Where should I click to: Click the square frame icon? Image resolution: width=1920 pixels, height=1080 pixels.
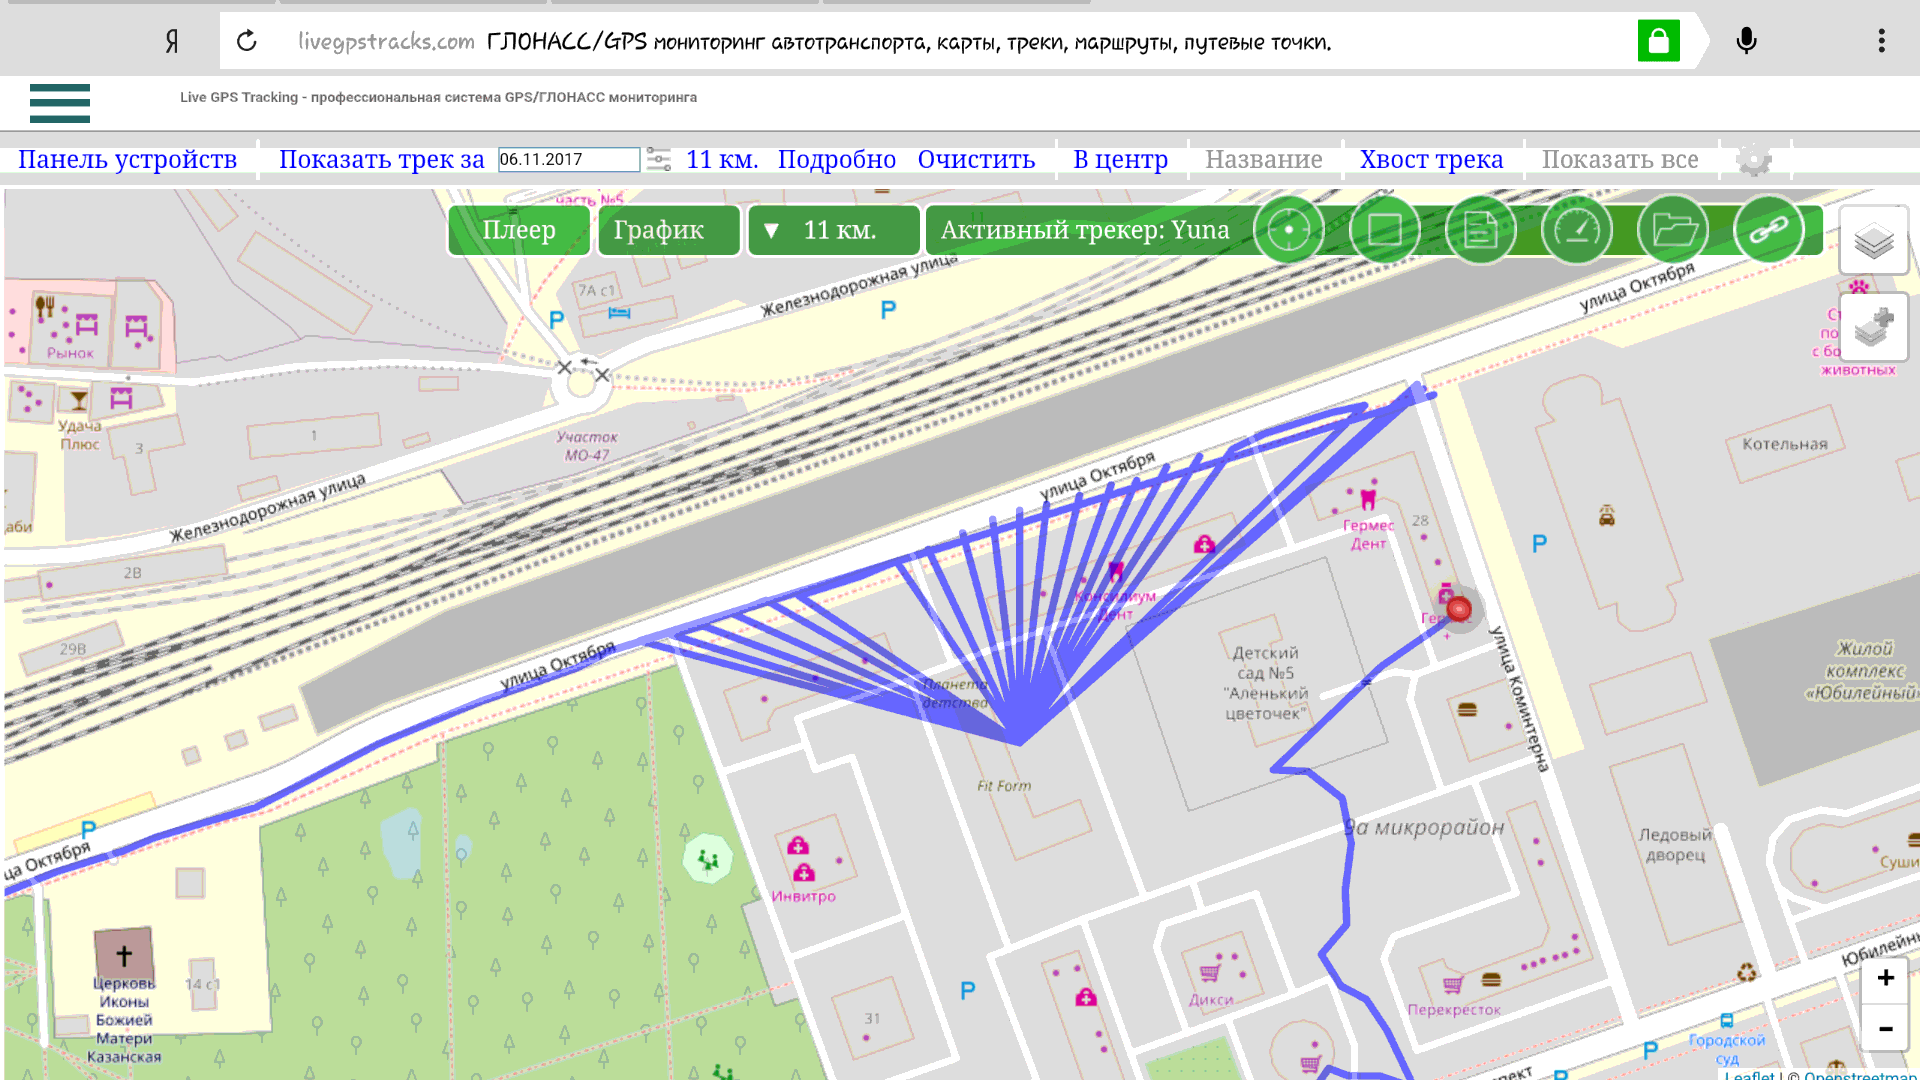1385,230
